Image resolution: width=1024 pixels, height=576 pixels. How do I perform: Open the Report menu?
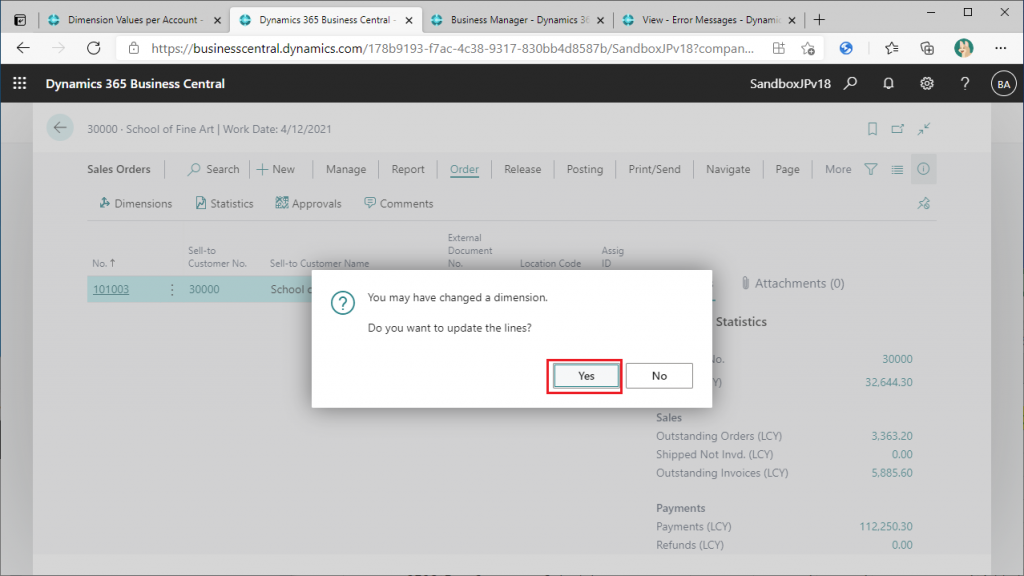tap(408, 169)
